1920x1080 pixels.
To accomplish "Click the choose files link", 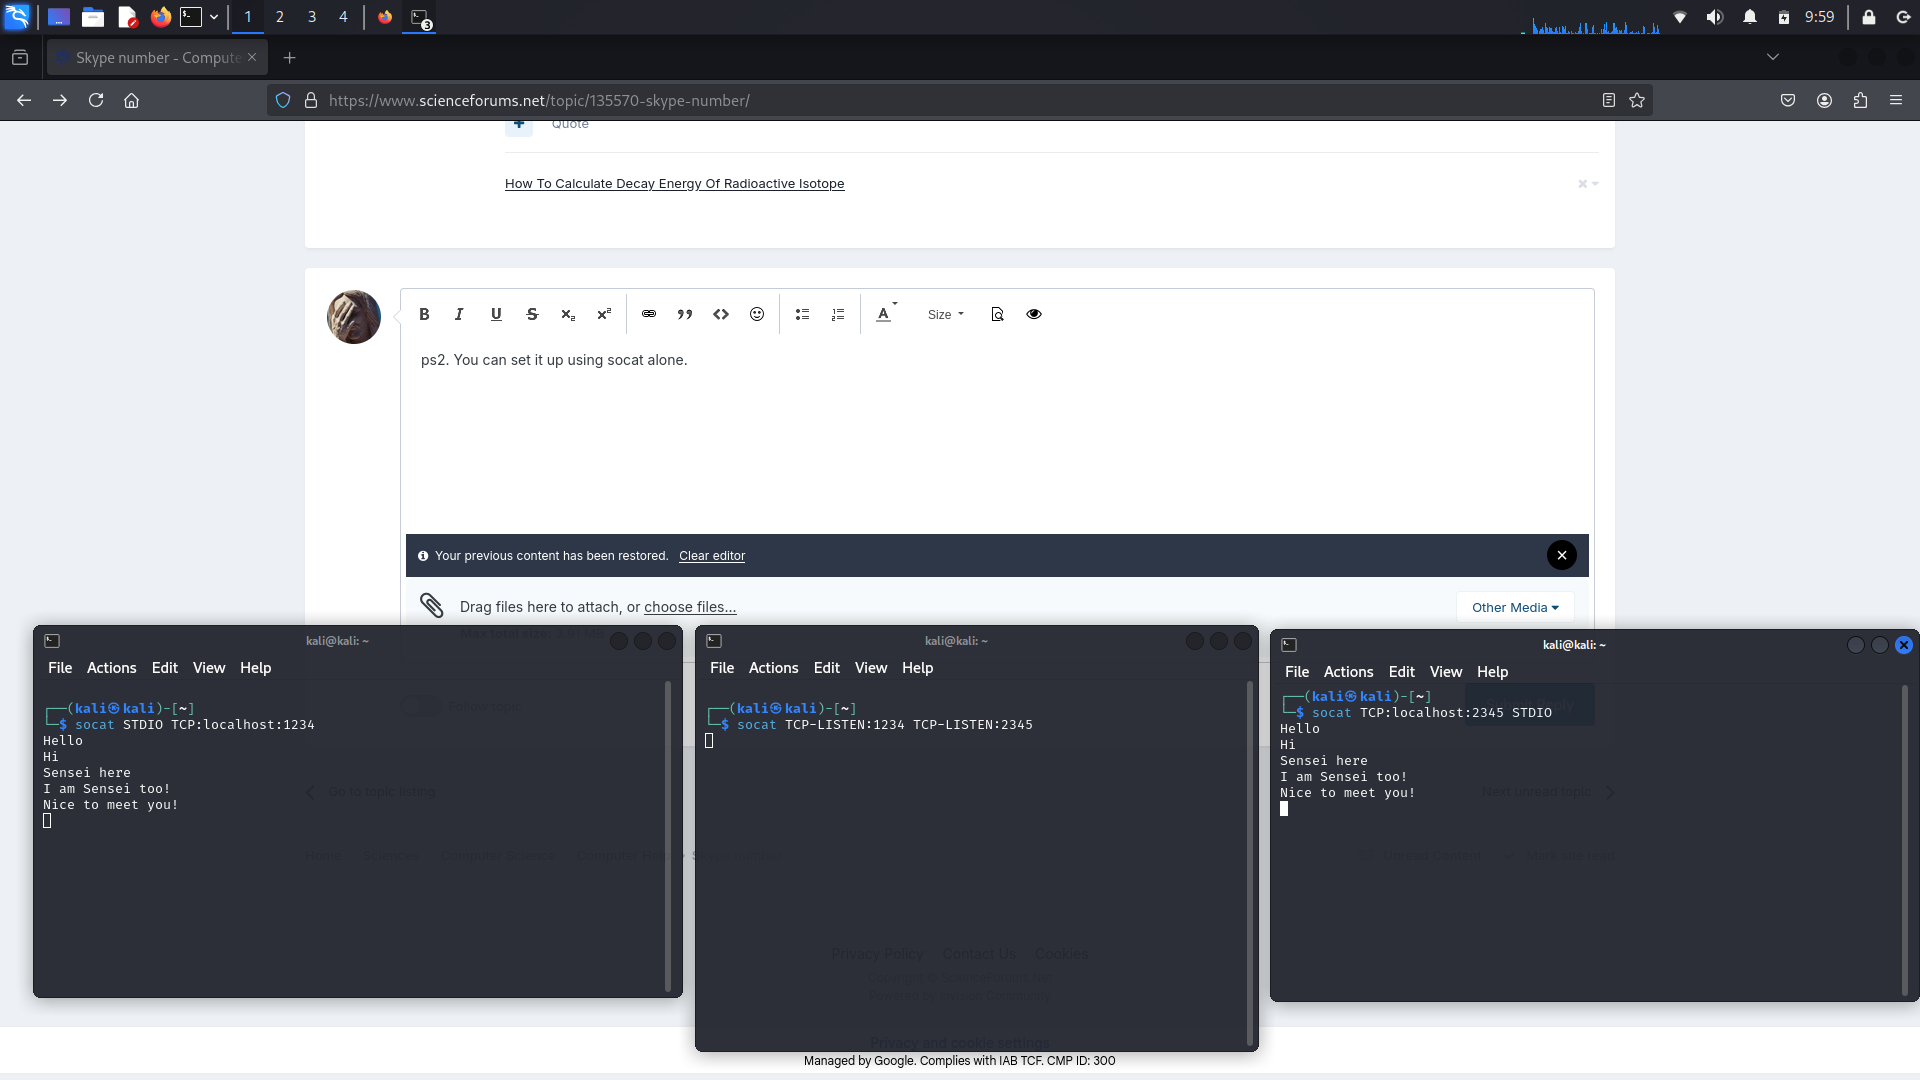I will pos(690,607).
